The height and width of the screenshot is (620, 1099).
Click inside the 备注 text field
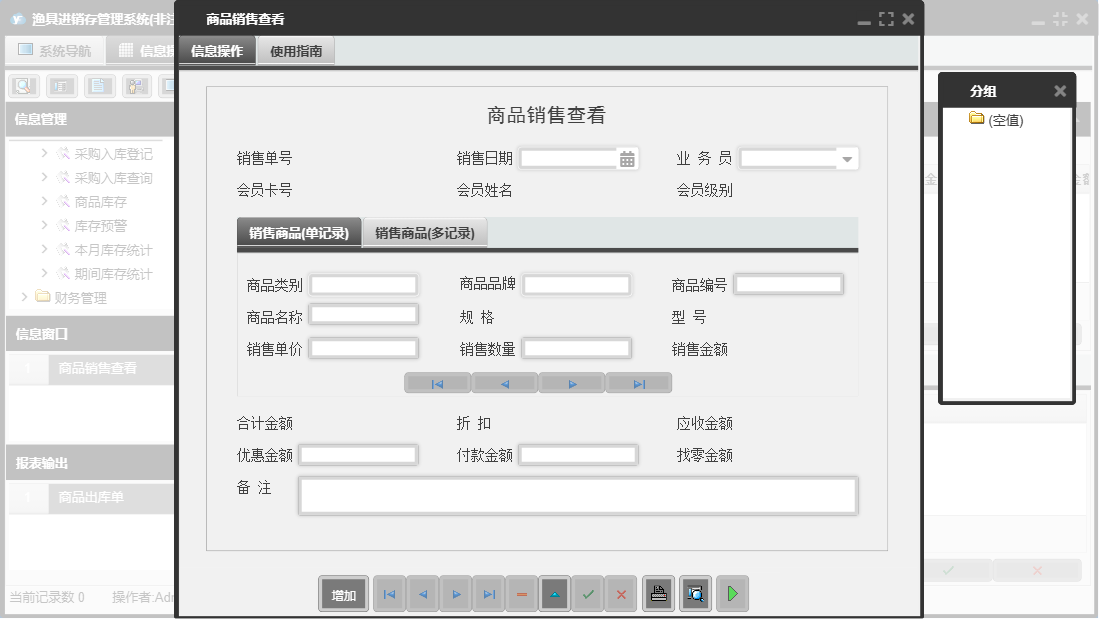click(578, 495)
